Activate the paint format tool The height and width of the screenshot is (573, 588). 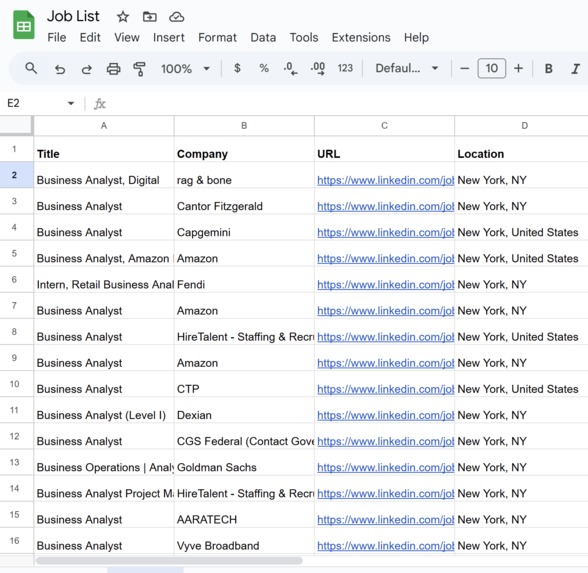click(x=140, y=69)
